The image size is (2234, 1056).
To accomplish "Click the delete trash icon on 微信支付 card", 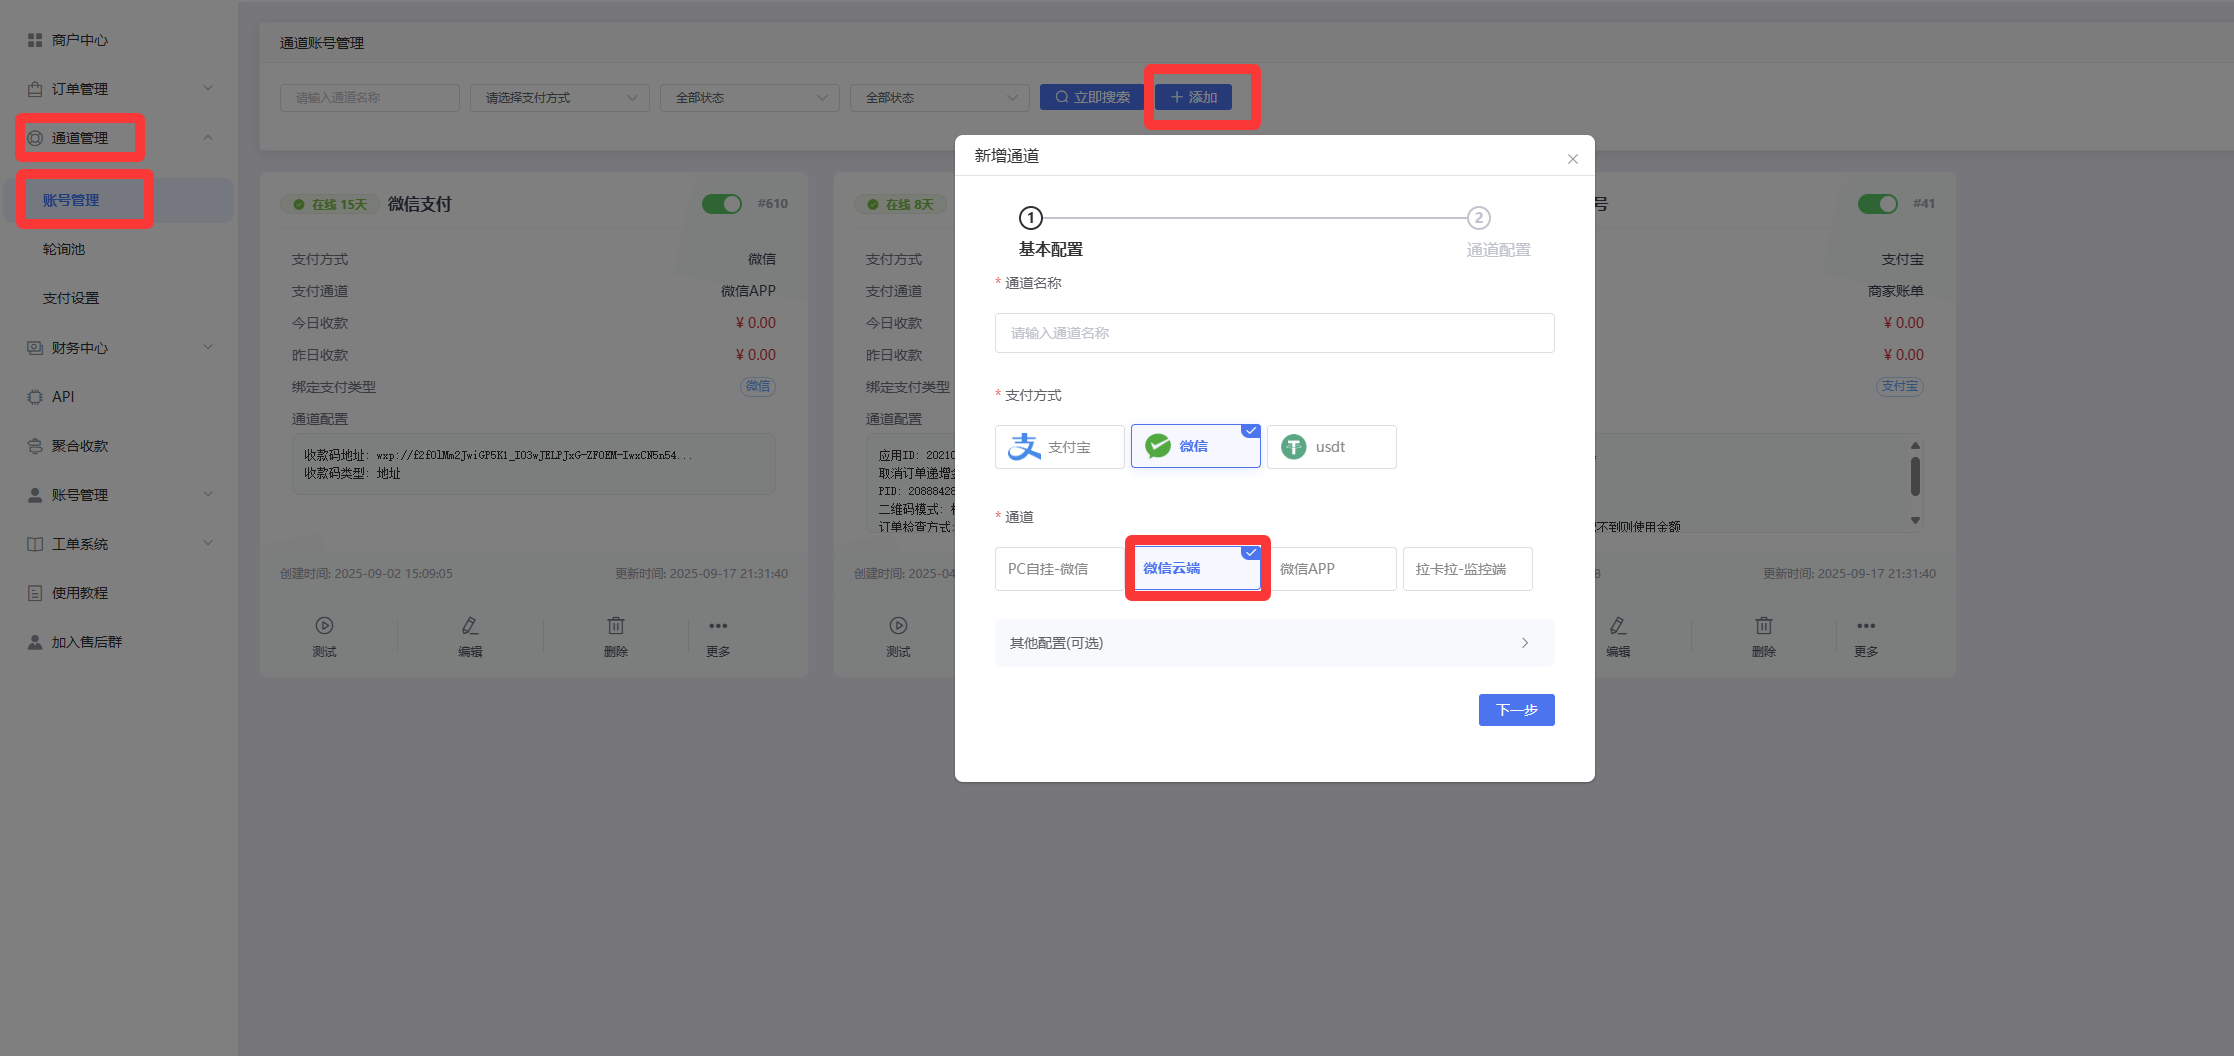I will (x=616, y=626).
